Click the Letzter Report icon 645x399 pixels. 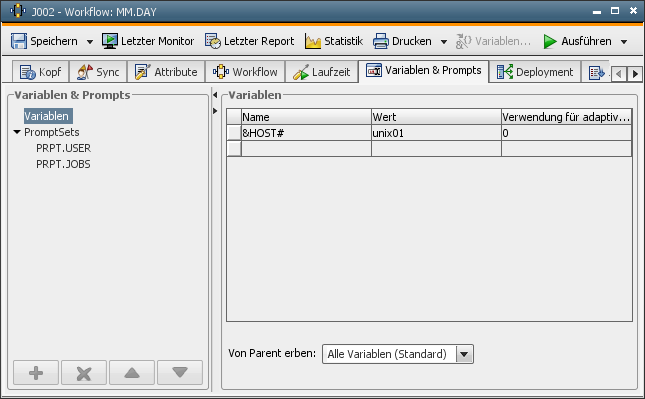pos(213,41)
